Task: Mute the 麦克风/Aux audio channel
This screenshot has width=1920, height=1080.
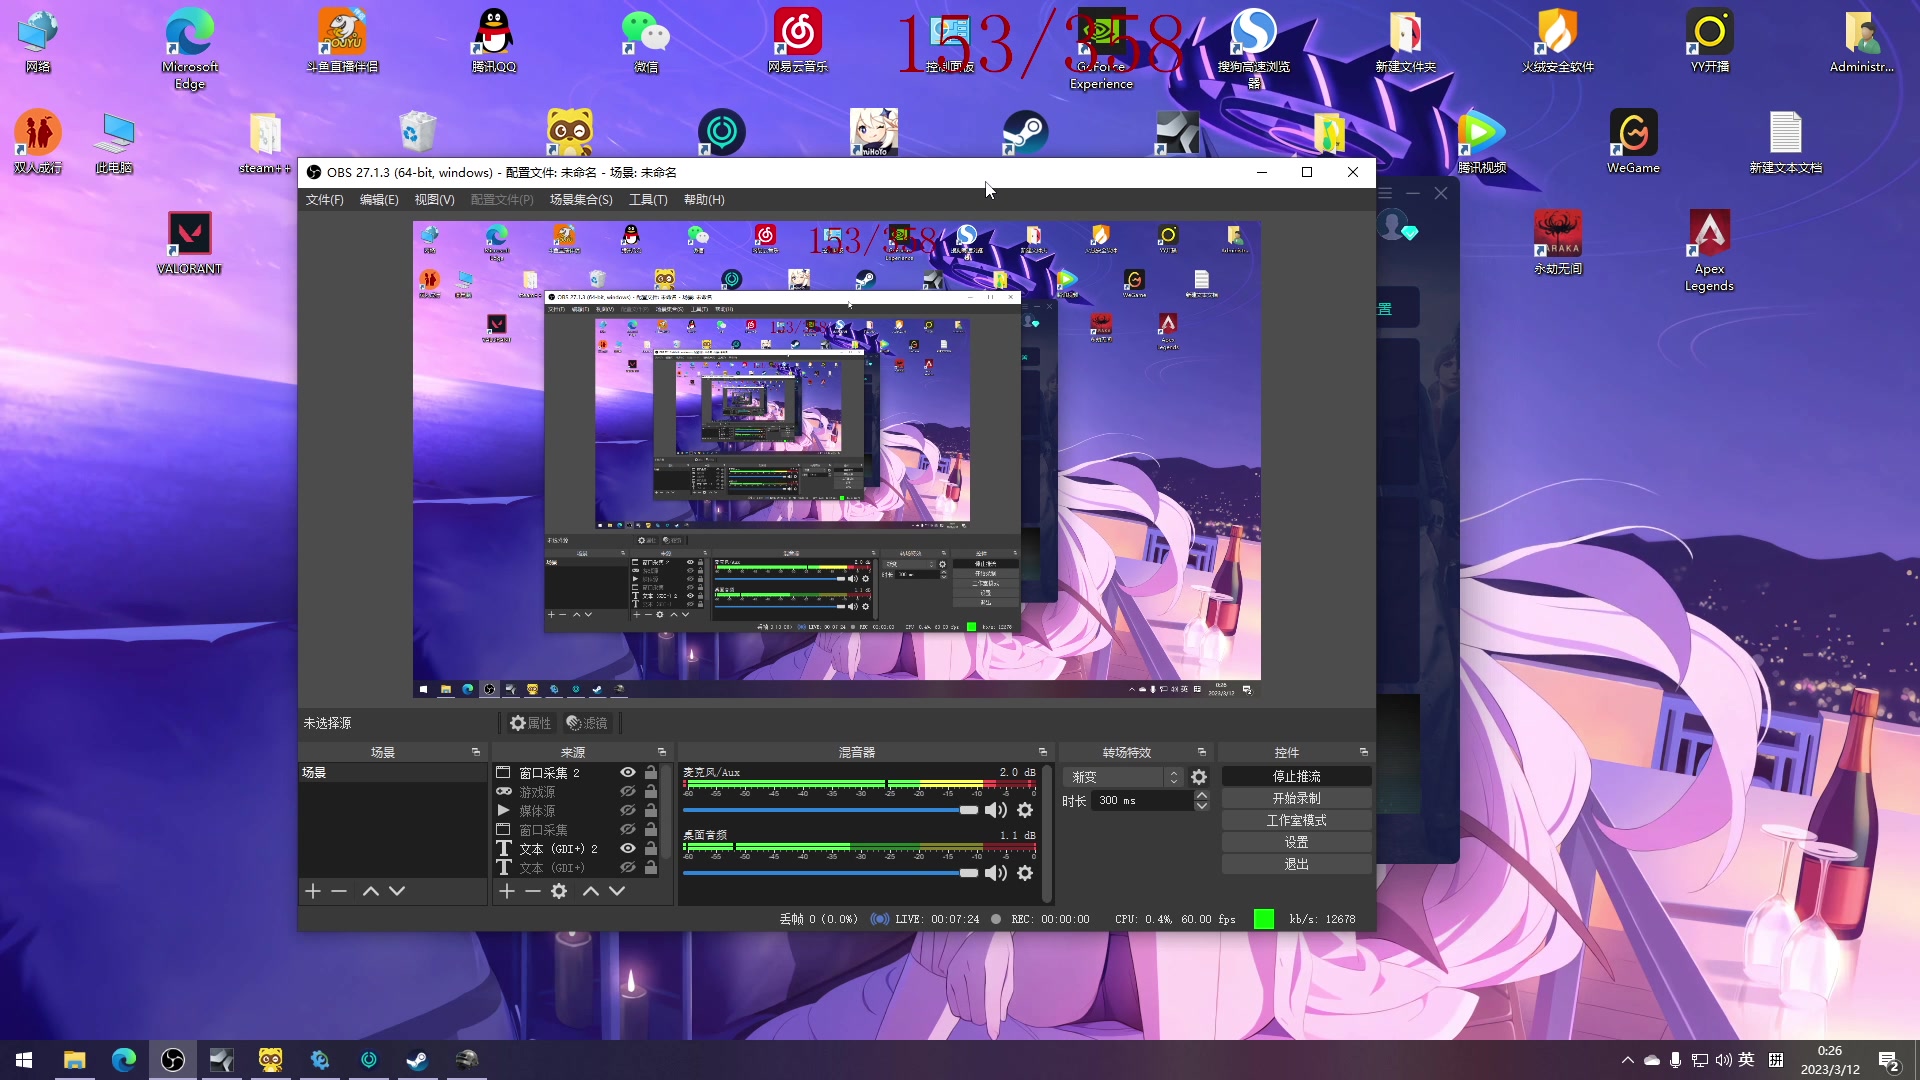Action: (995, 810)
